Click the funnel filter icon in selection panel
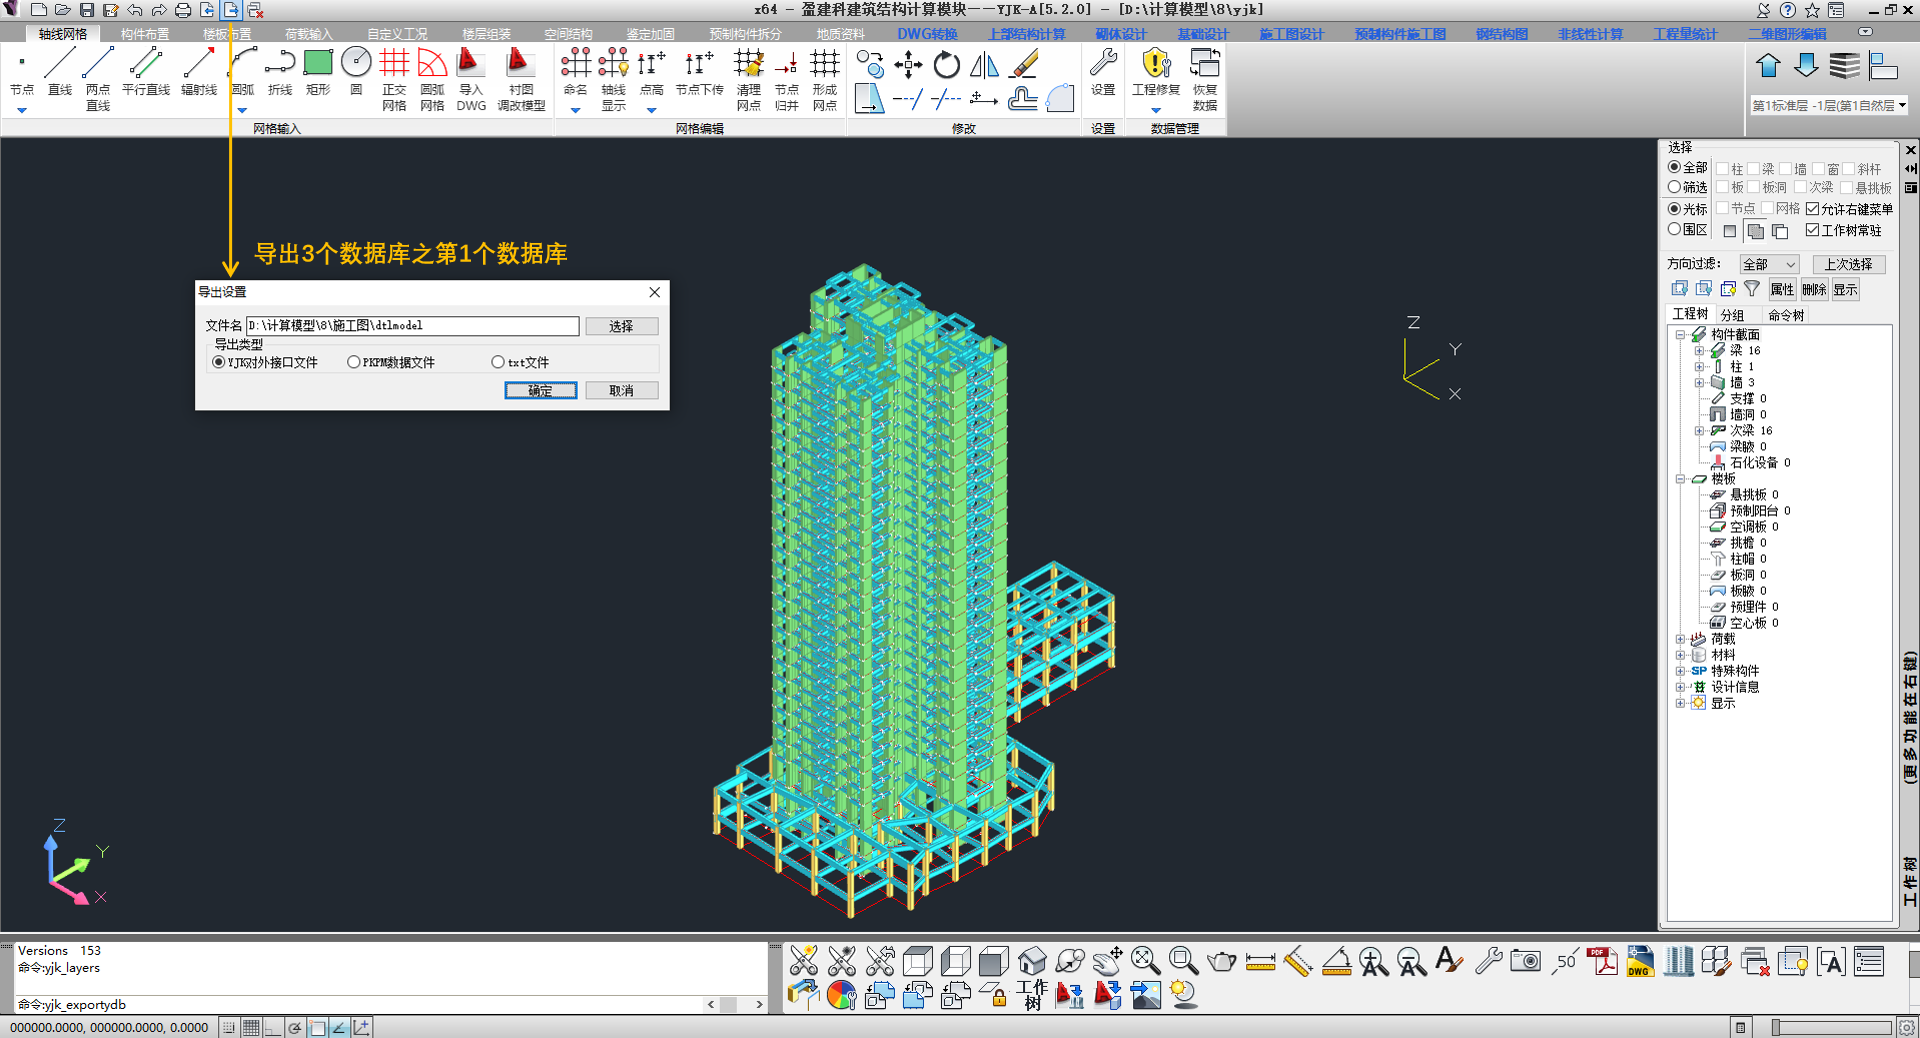This screenshot has width=1920, height=1038. [1752, 289]
